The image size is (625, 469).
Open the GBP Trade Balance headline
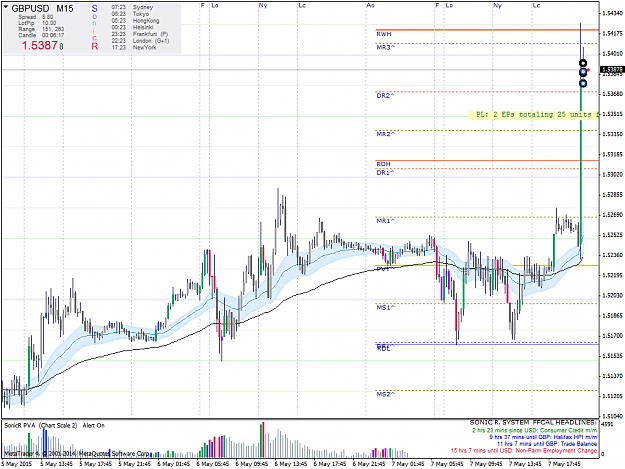click(x=547, y=444)
